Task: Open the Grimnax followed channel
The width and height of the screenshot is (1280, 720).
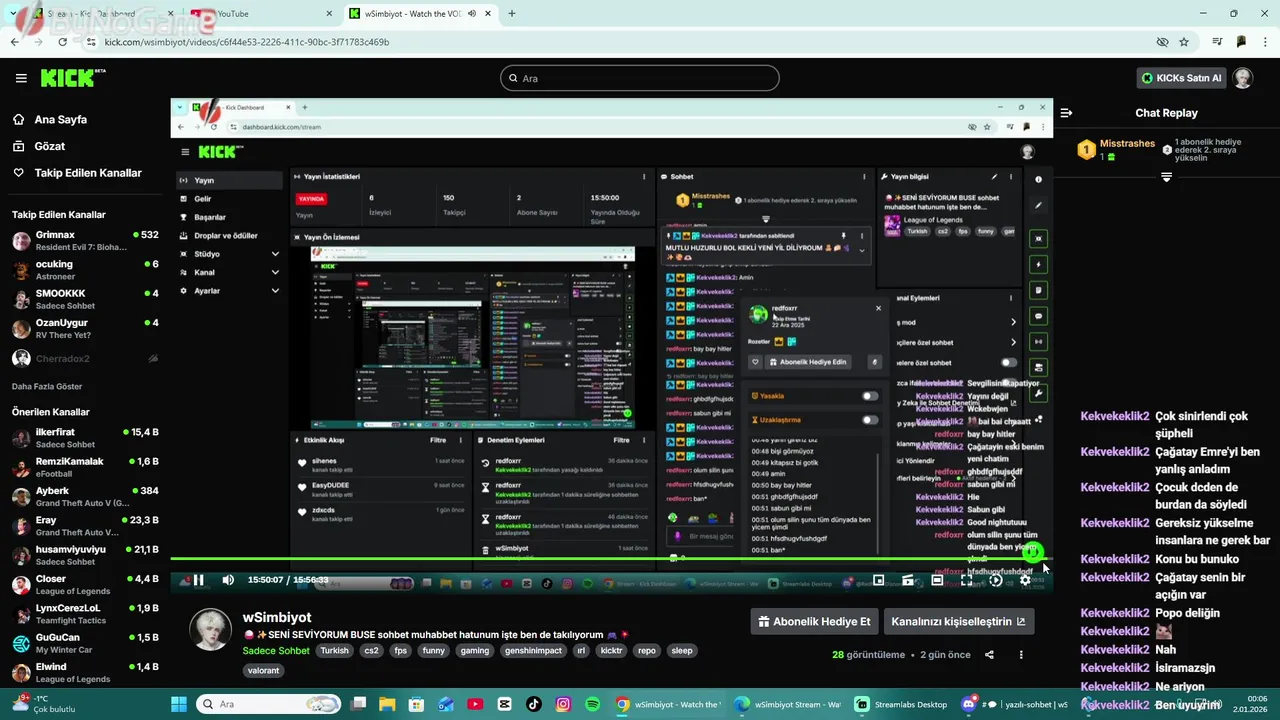Action: (x=84, y=241)
